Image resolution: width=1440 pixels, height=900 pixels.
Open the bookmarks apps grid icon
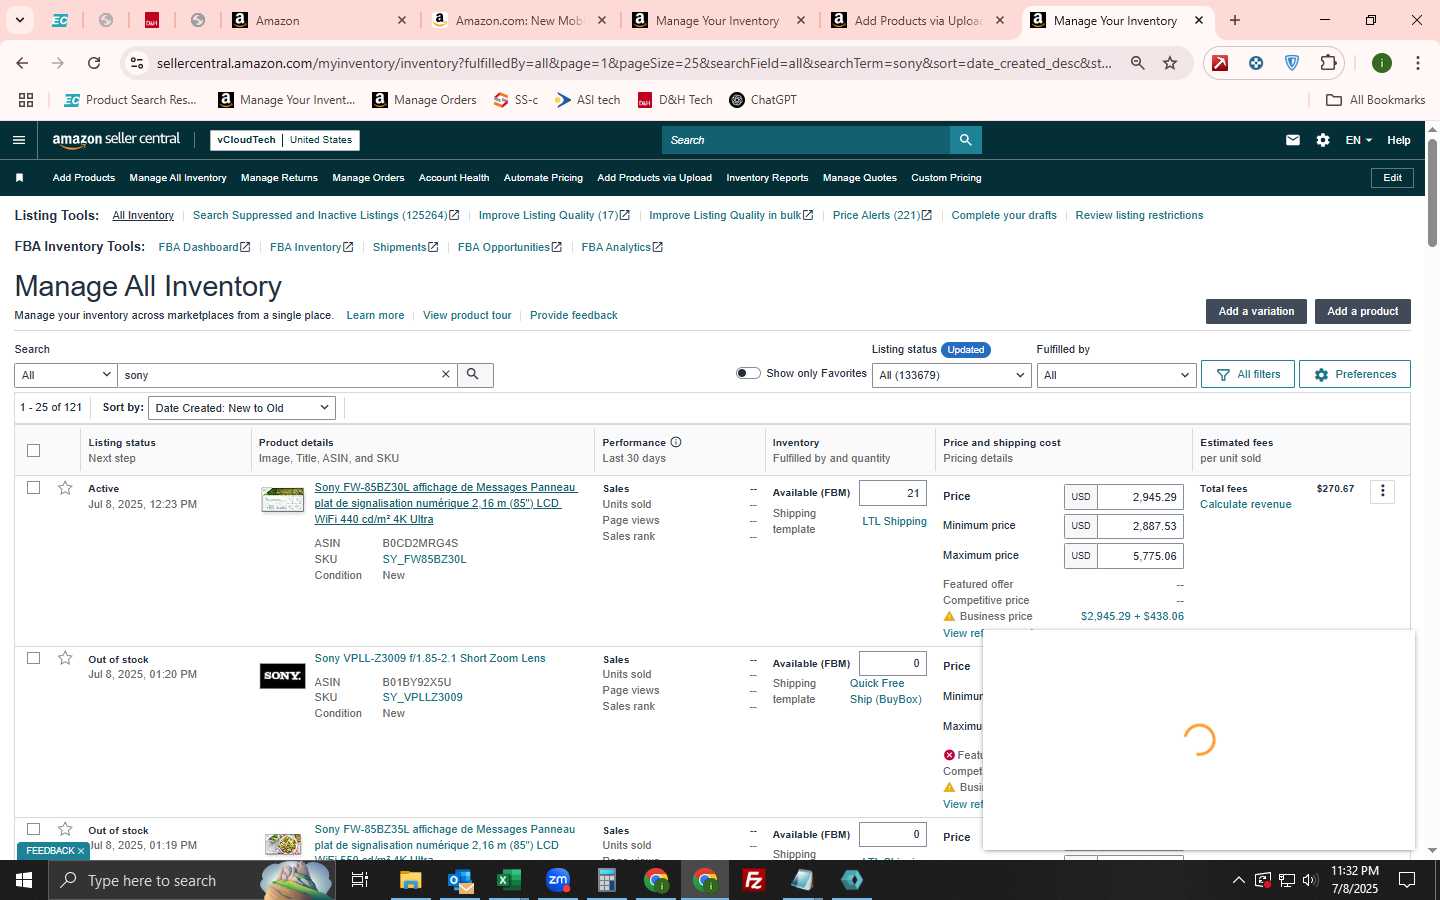[x=26, y=100]
